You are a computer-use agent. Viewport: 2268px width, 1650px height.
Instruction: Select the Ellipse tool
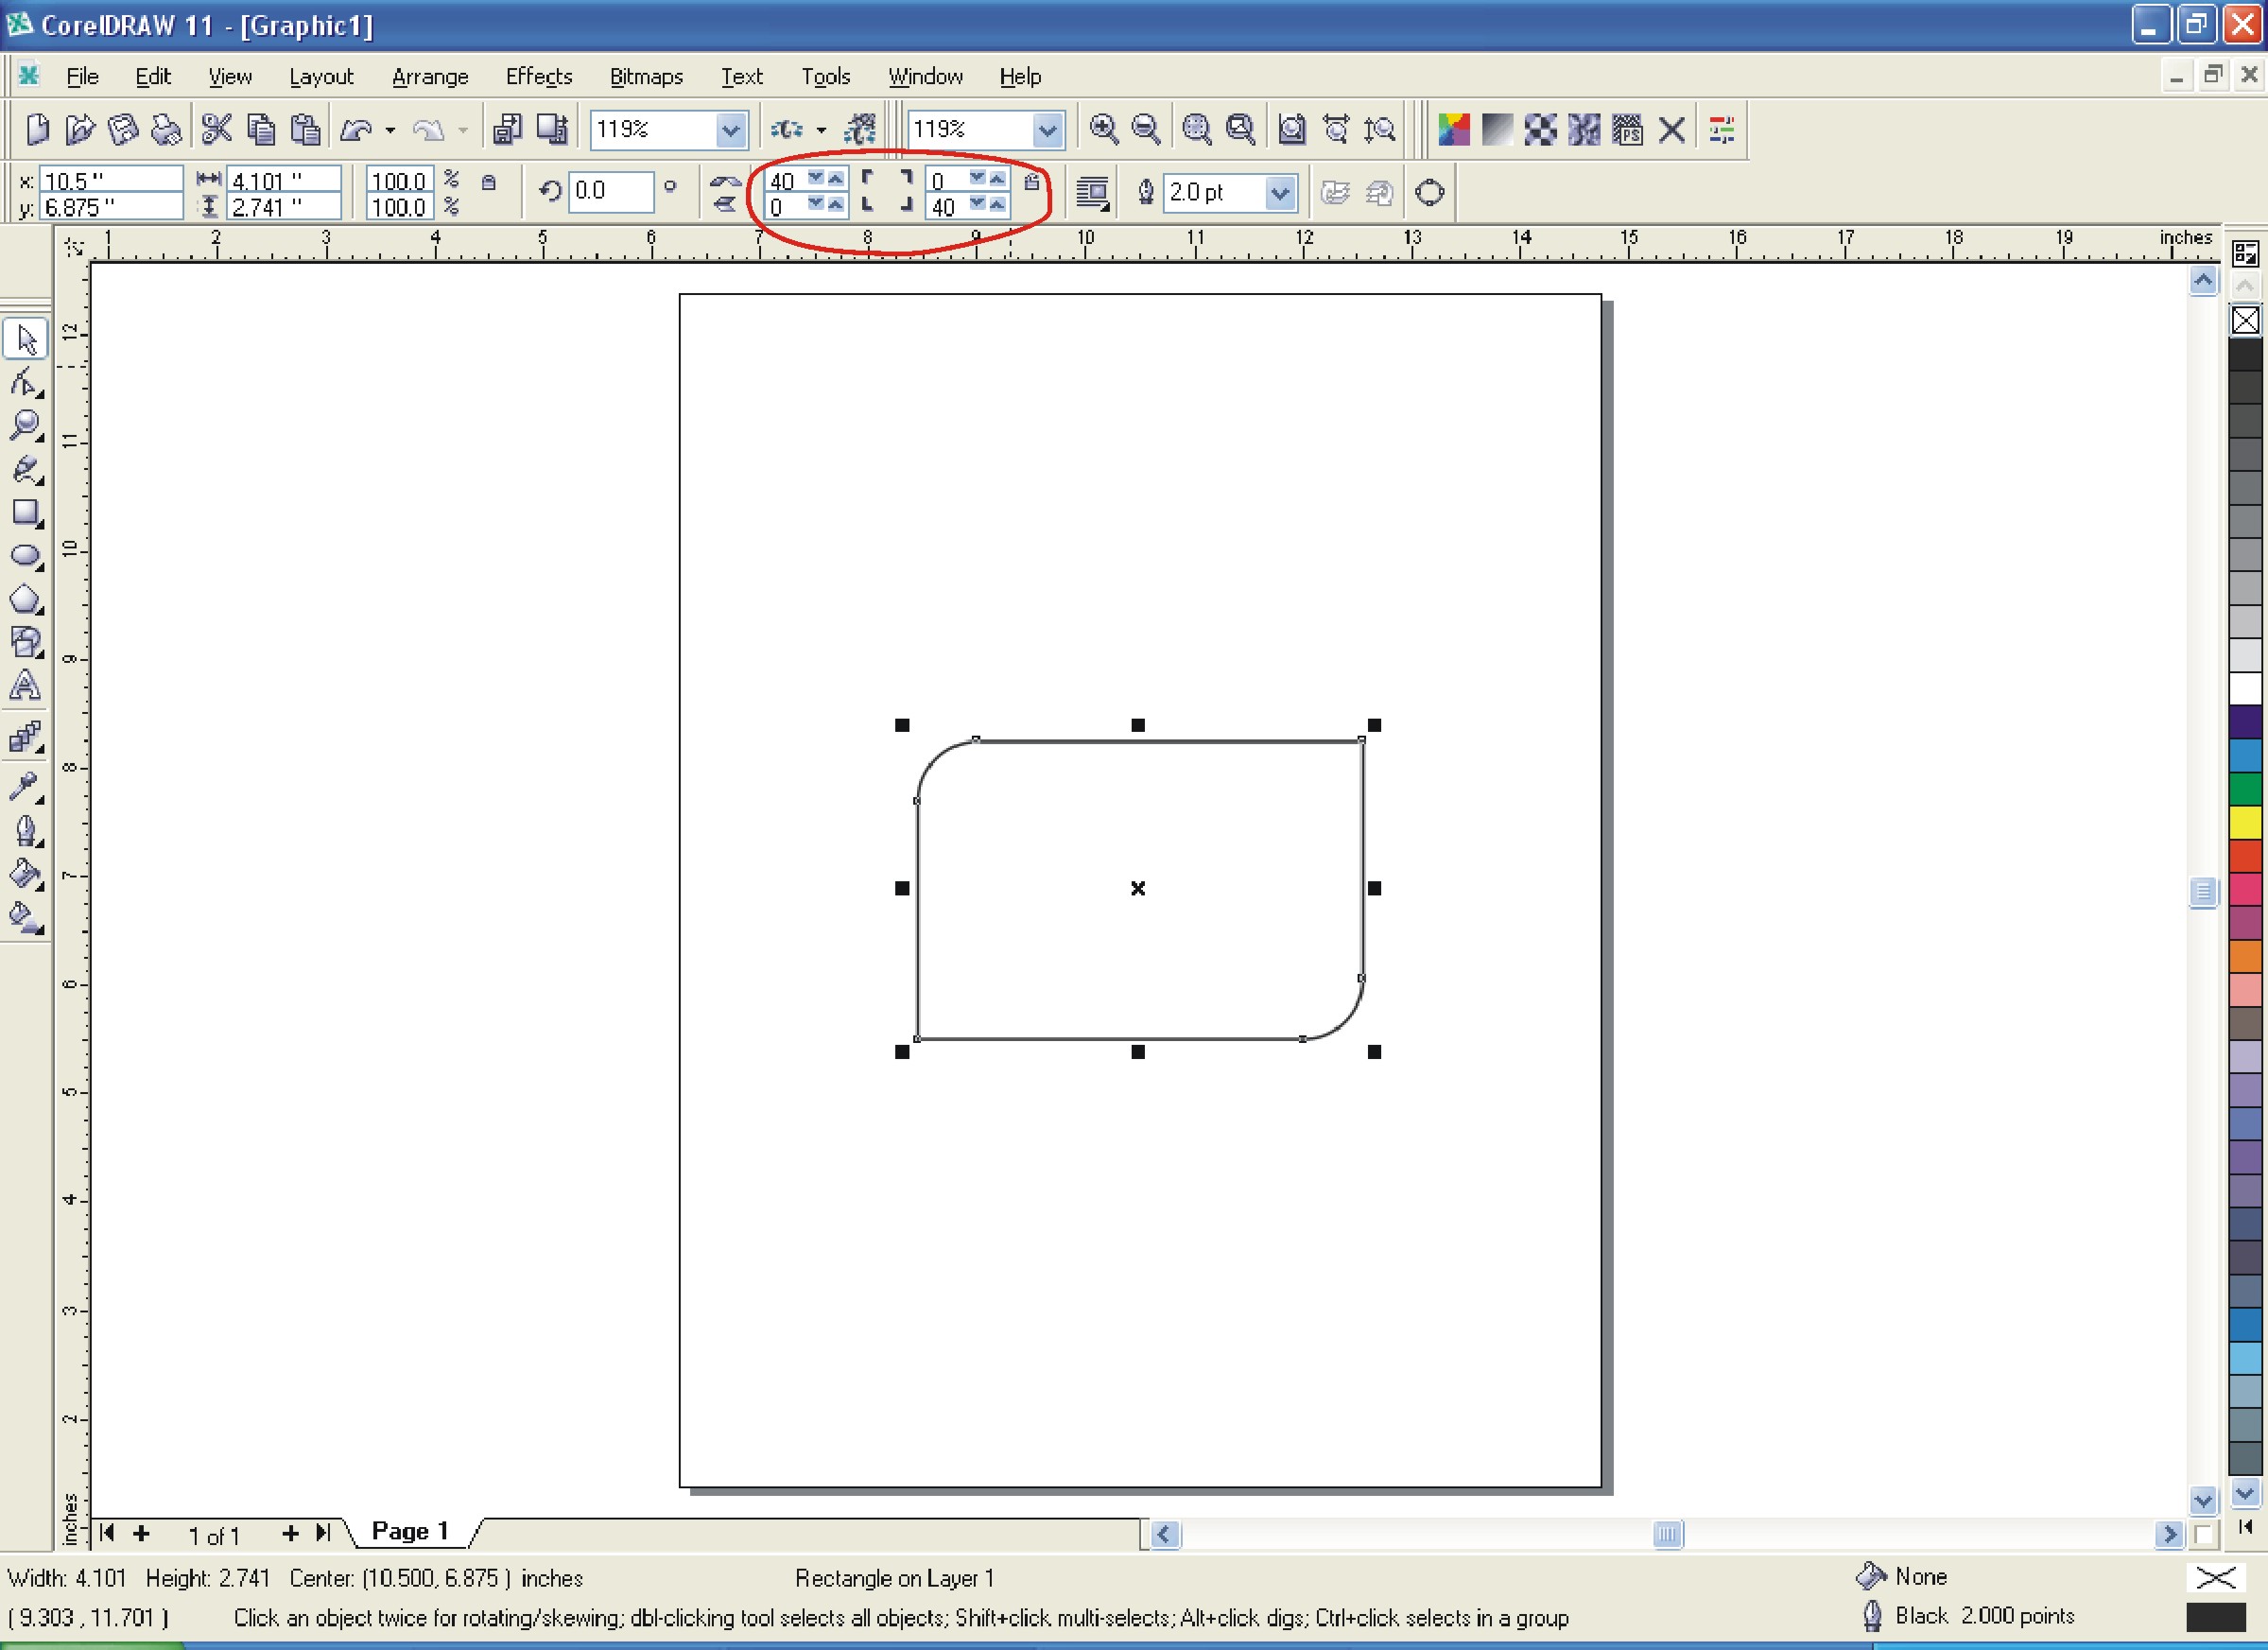[26, 556]
